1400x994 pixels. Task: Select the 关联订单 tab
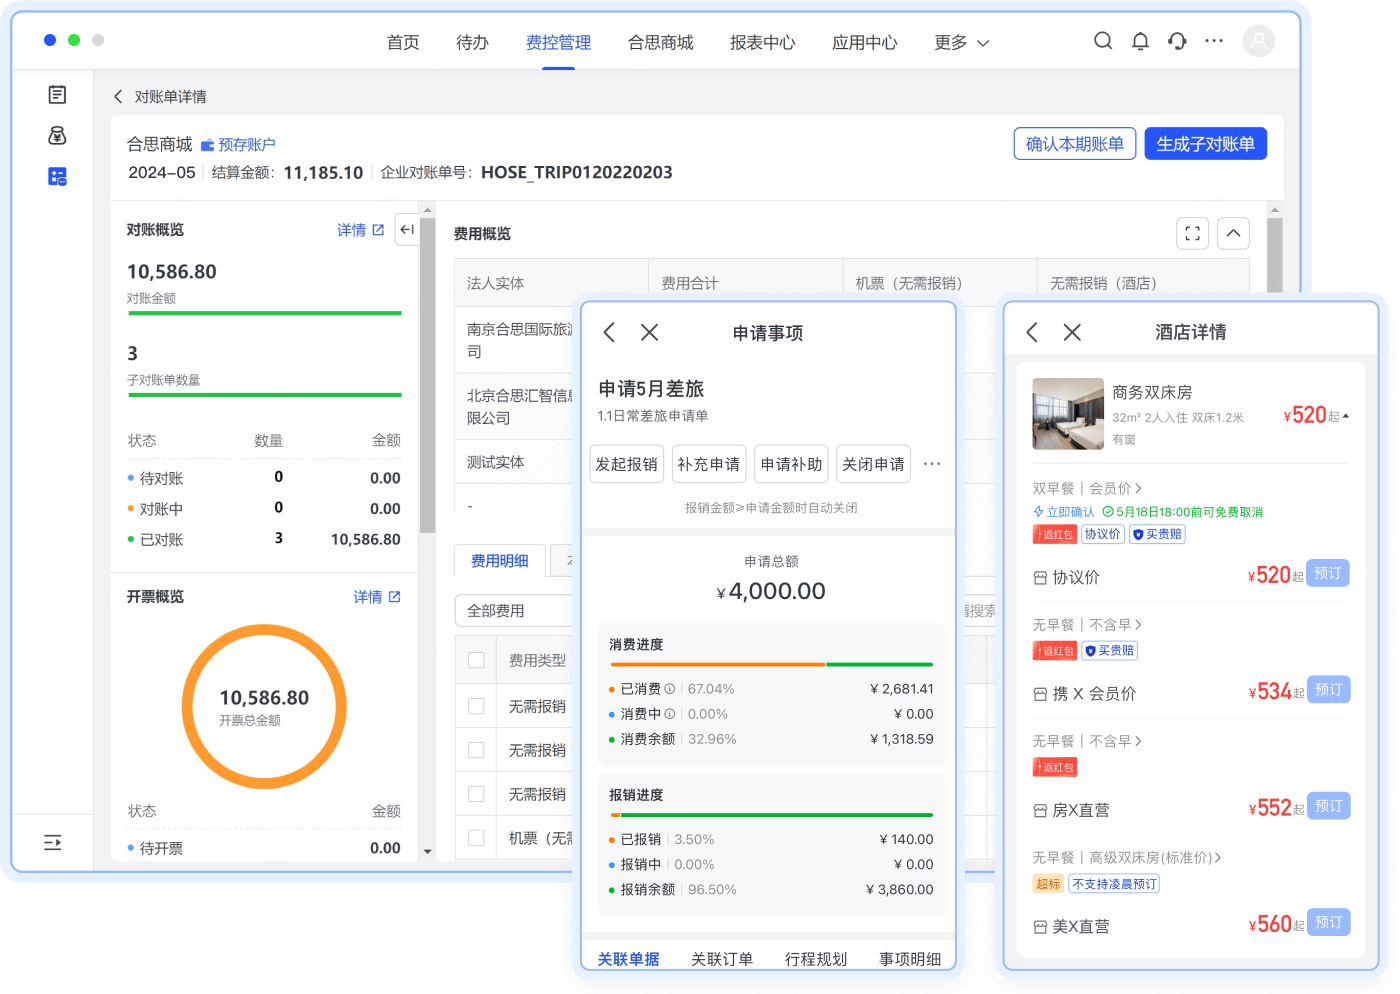[x=721, y=959]
